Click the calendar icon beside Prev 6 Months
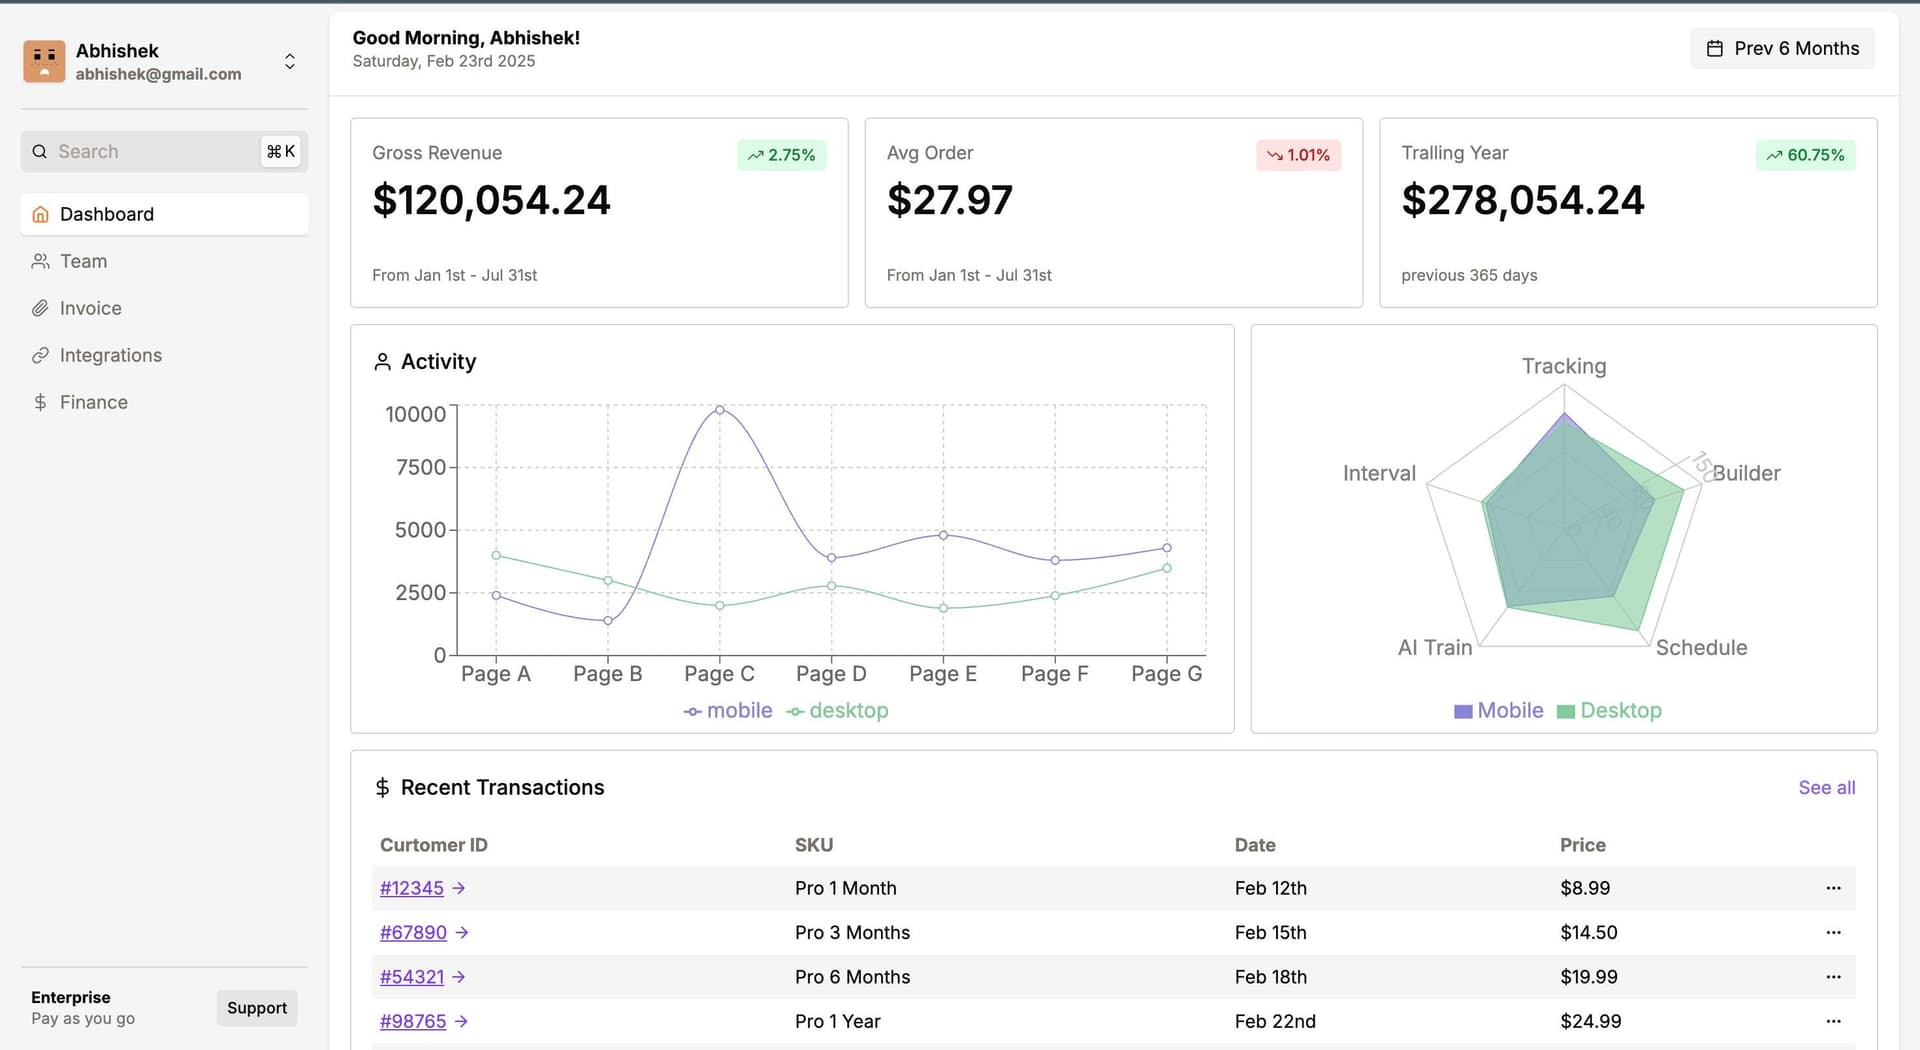Screen dimensions: 1920x1050 (x=1714, y=48)
